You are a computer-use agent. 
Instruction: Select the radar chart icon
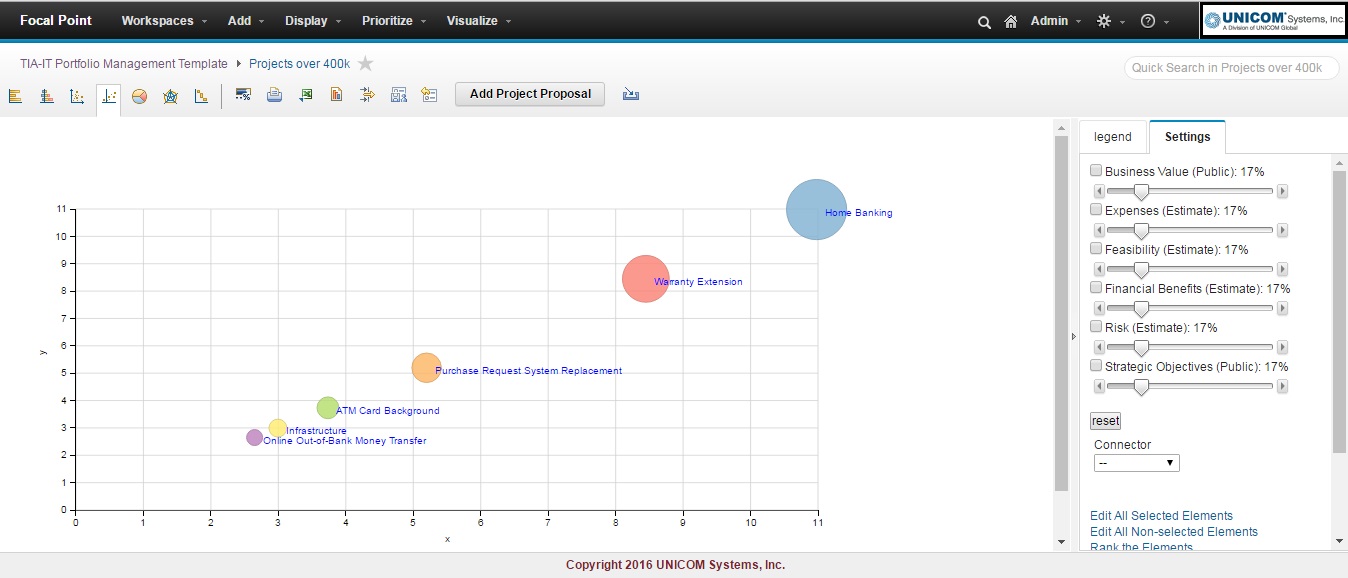coord(170,96)
